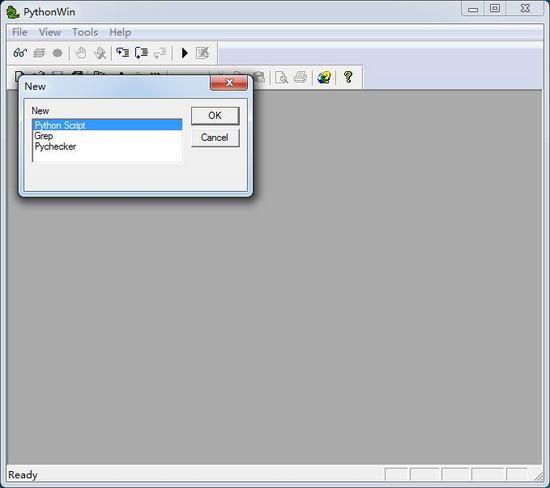Click the Cancel button
The height and width of the screenshot is (488, 550).
click(x=215, y=138)
